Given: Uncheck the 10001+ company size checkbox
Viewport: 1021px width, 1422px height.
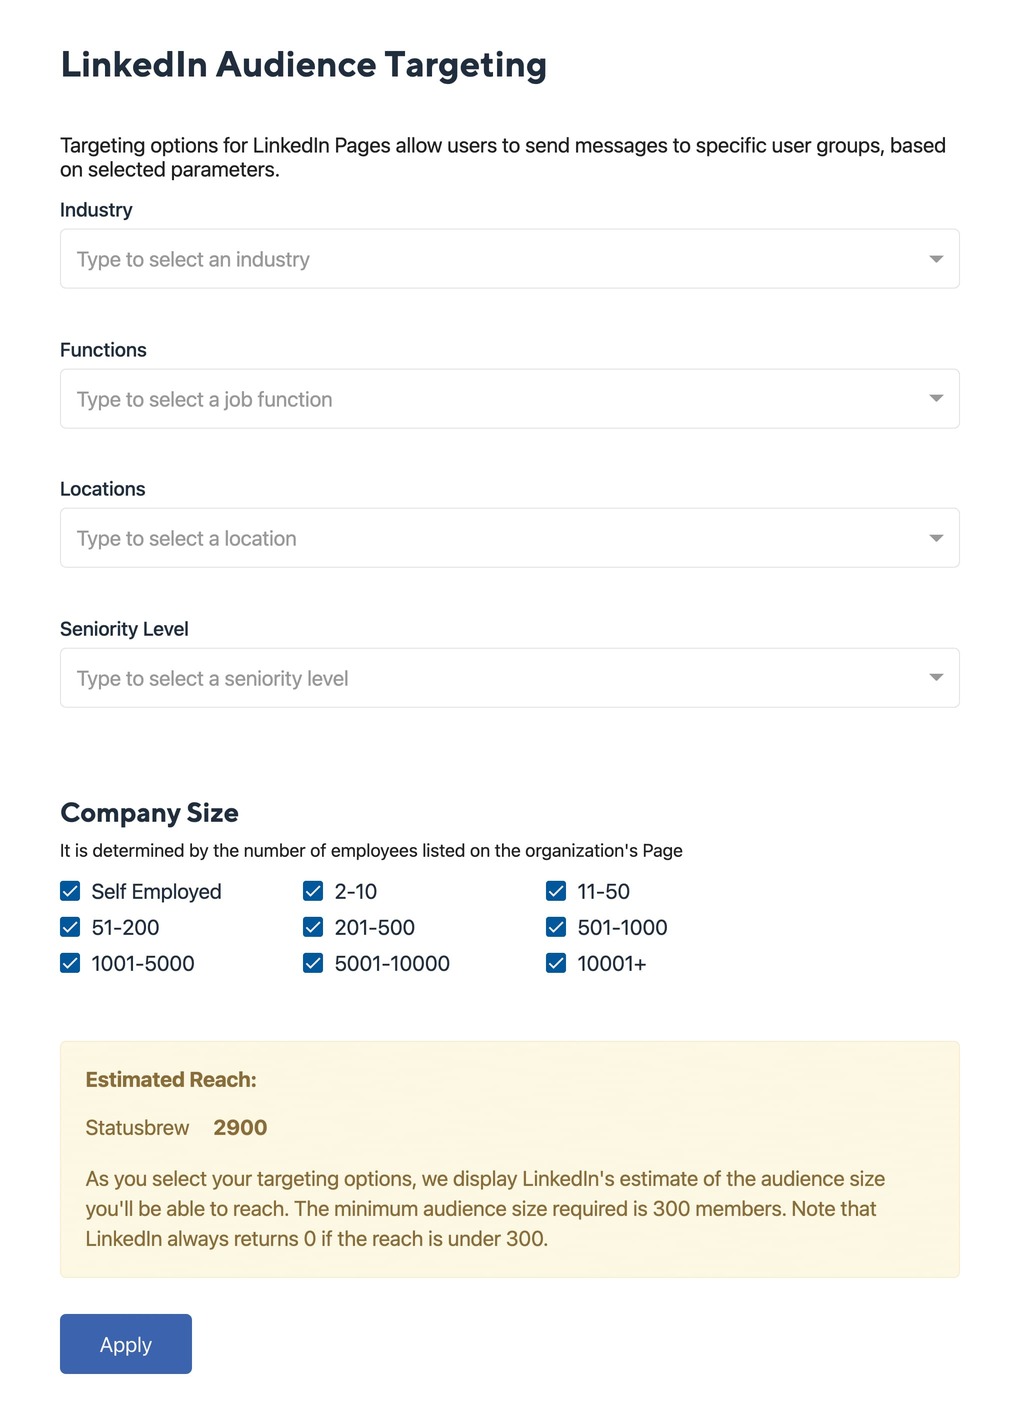Looking at the screenshot, I should (556, 963).
